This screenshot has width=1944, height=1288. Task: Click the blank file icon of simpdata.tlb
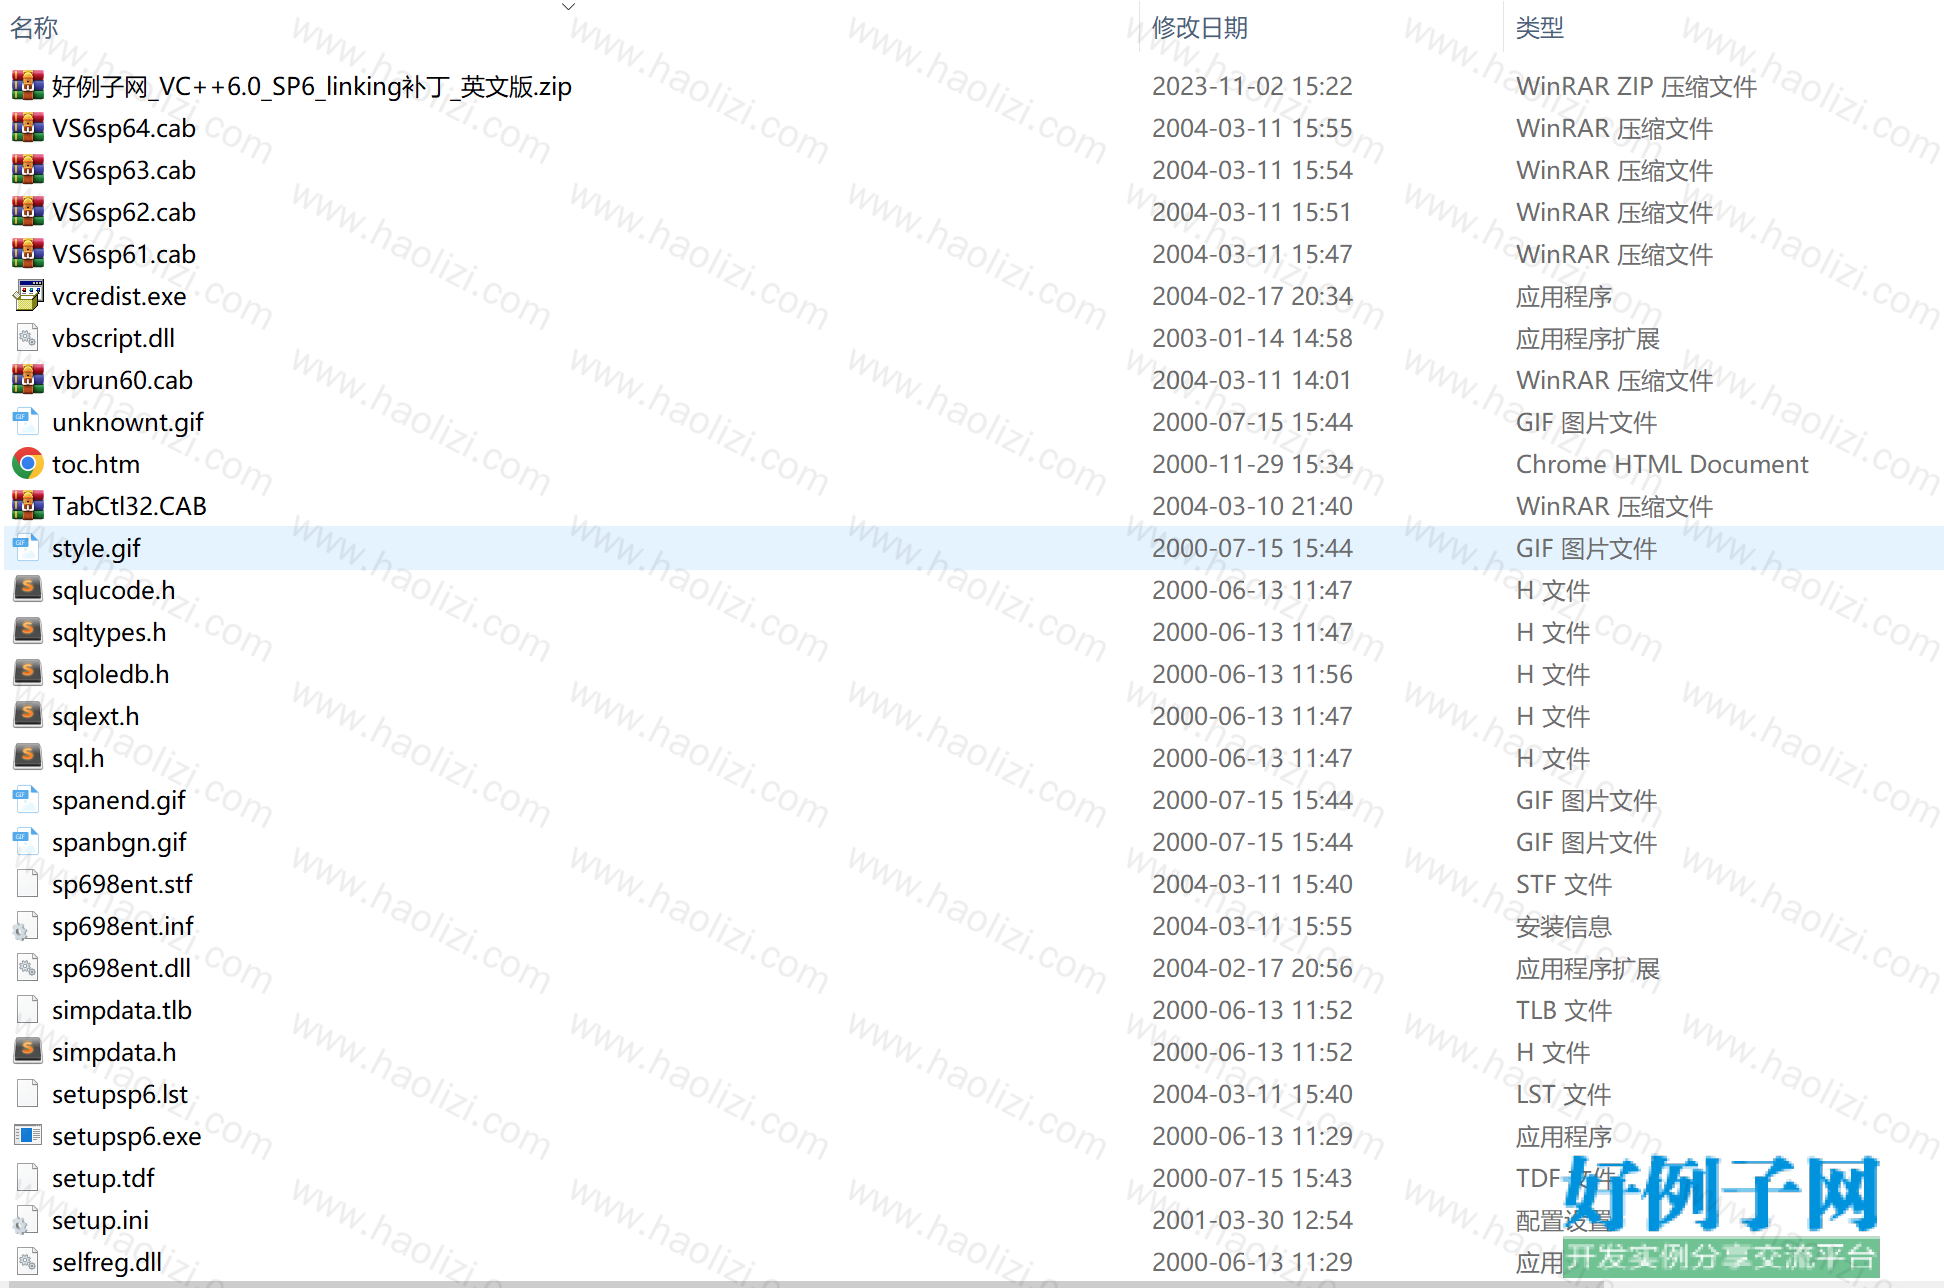coord(27,1010)
